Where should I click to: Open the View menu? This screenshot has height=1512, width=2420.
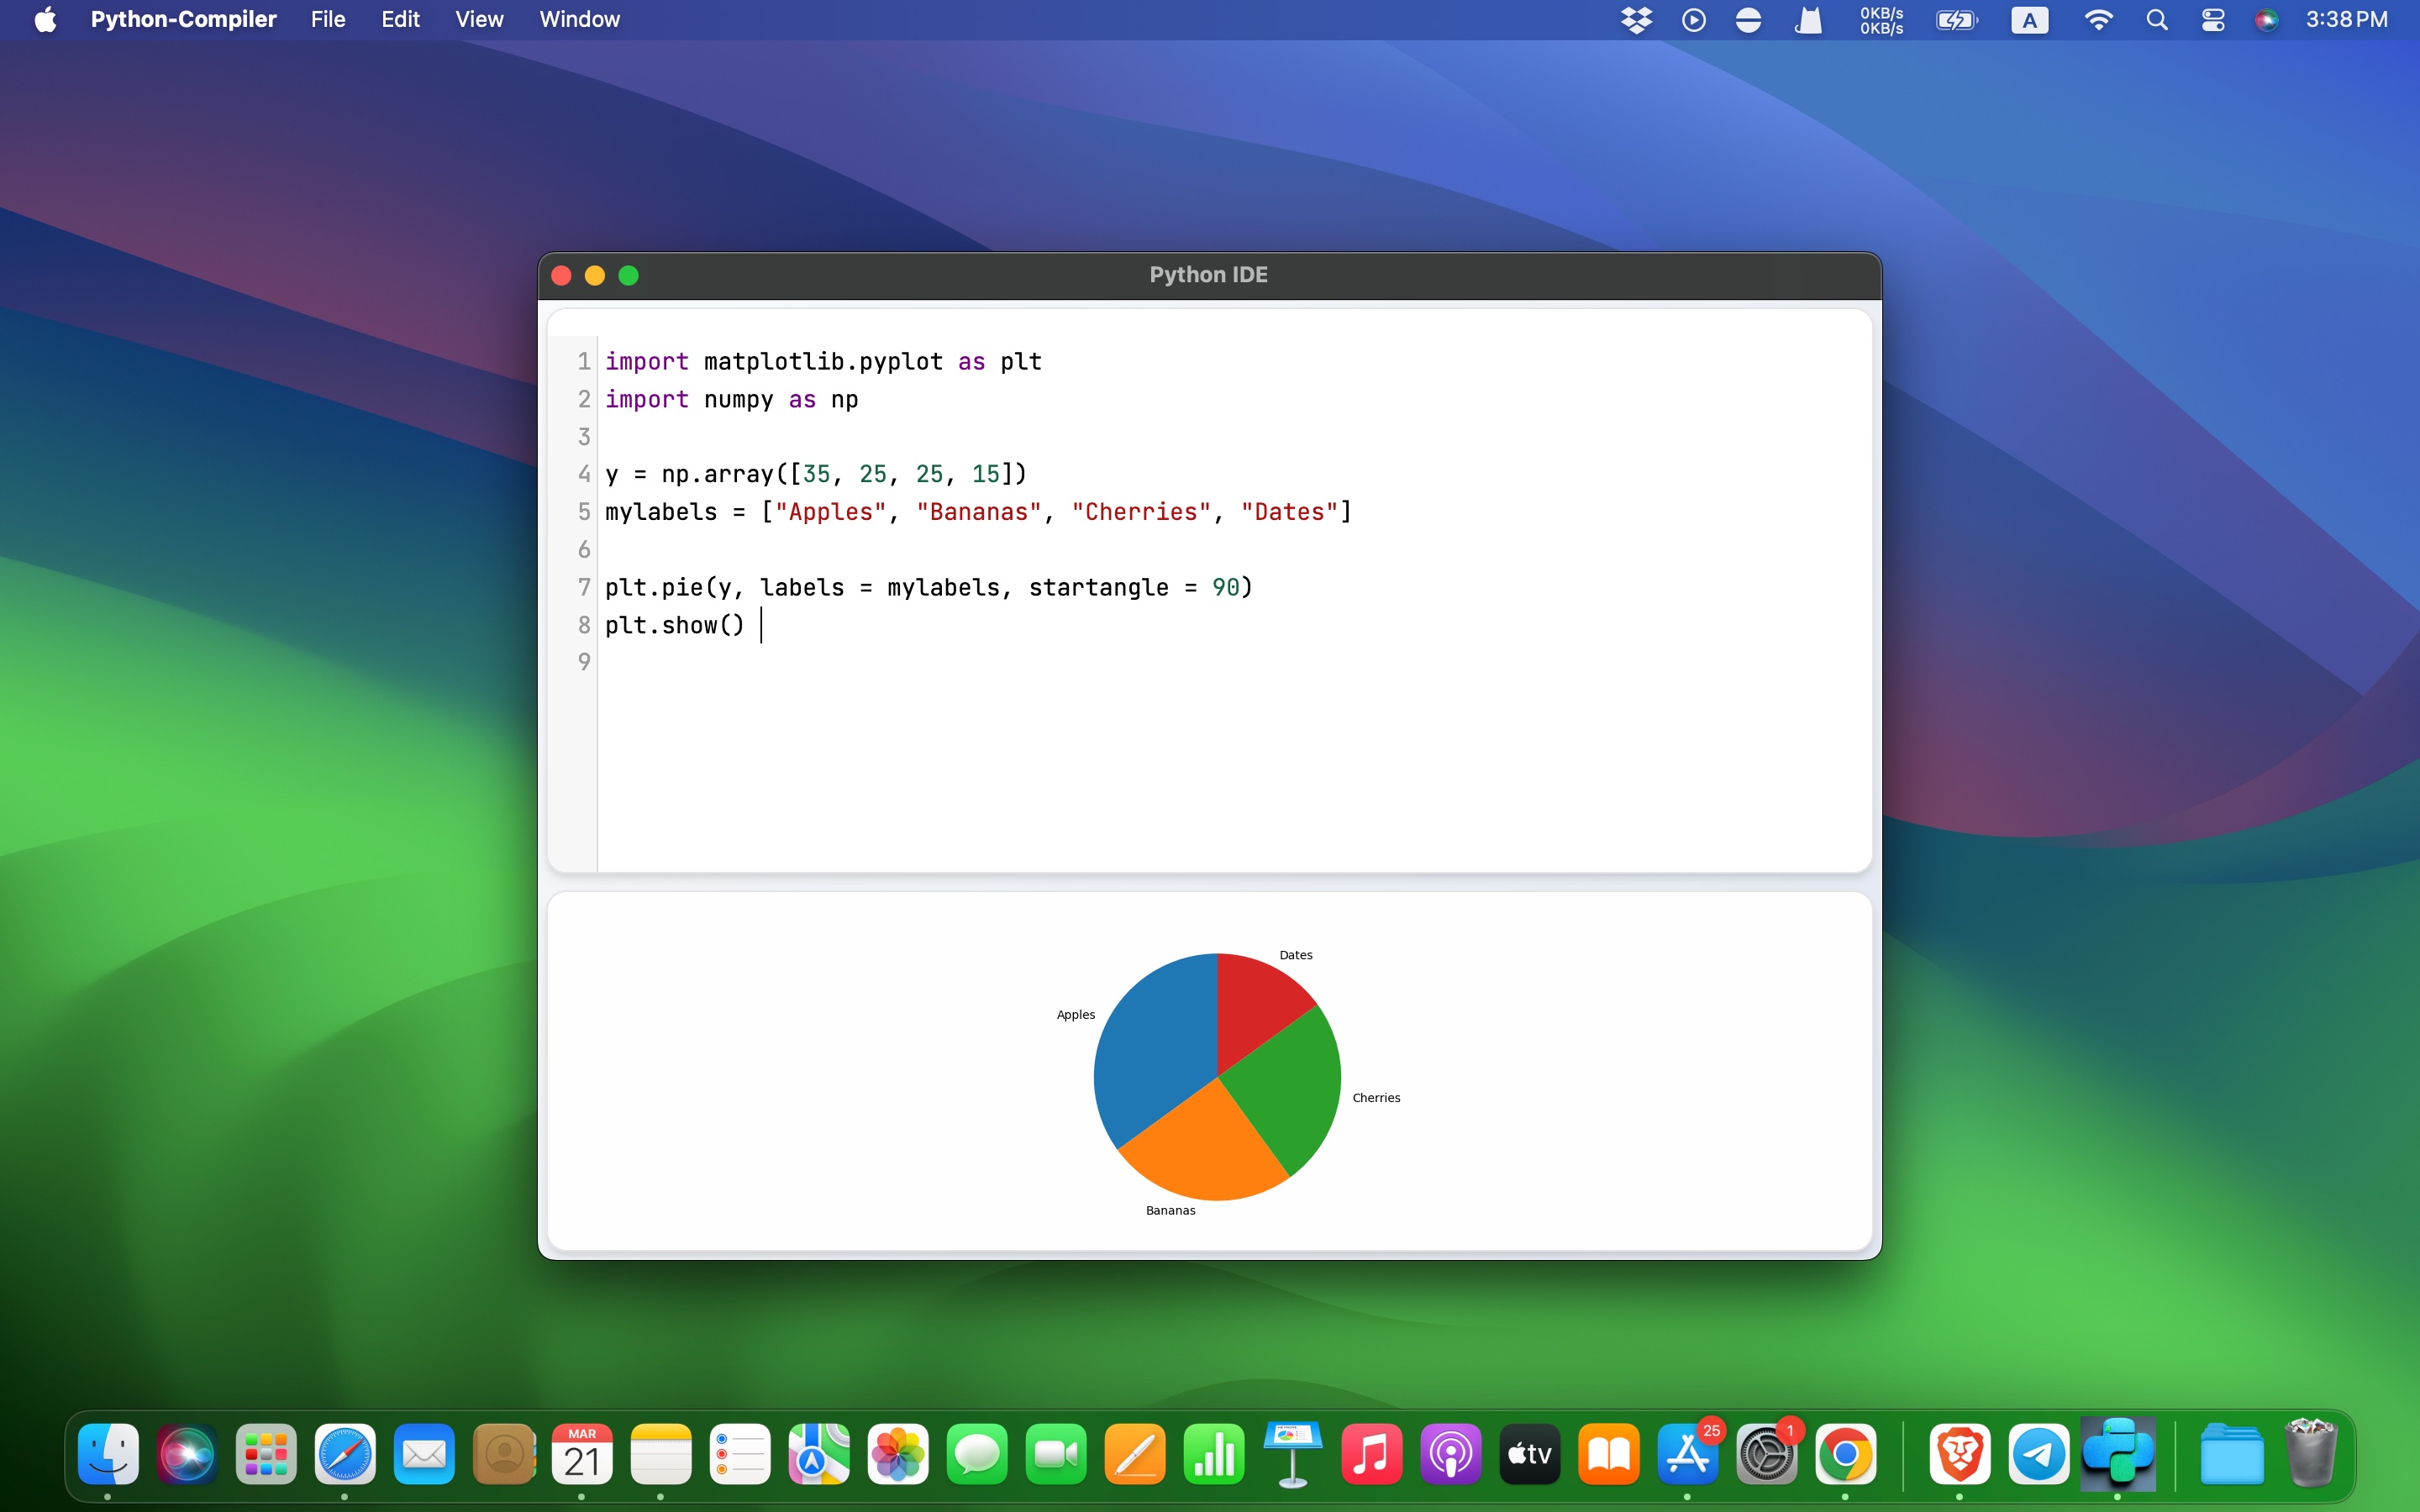[x=479, y=20]
